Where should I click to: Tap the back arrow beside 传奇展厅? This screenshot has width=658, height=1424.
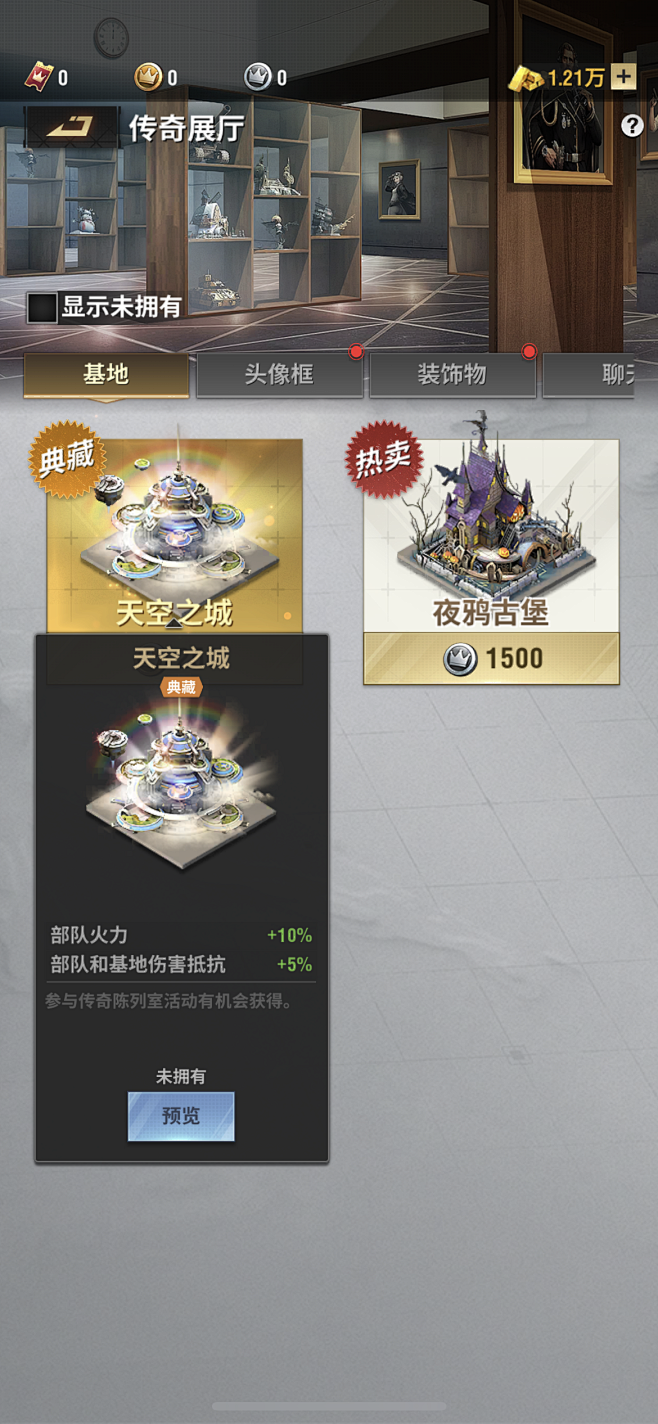point(72,127)
